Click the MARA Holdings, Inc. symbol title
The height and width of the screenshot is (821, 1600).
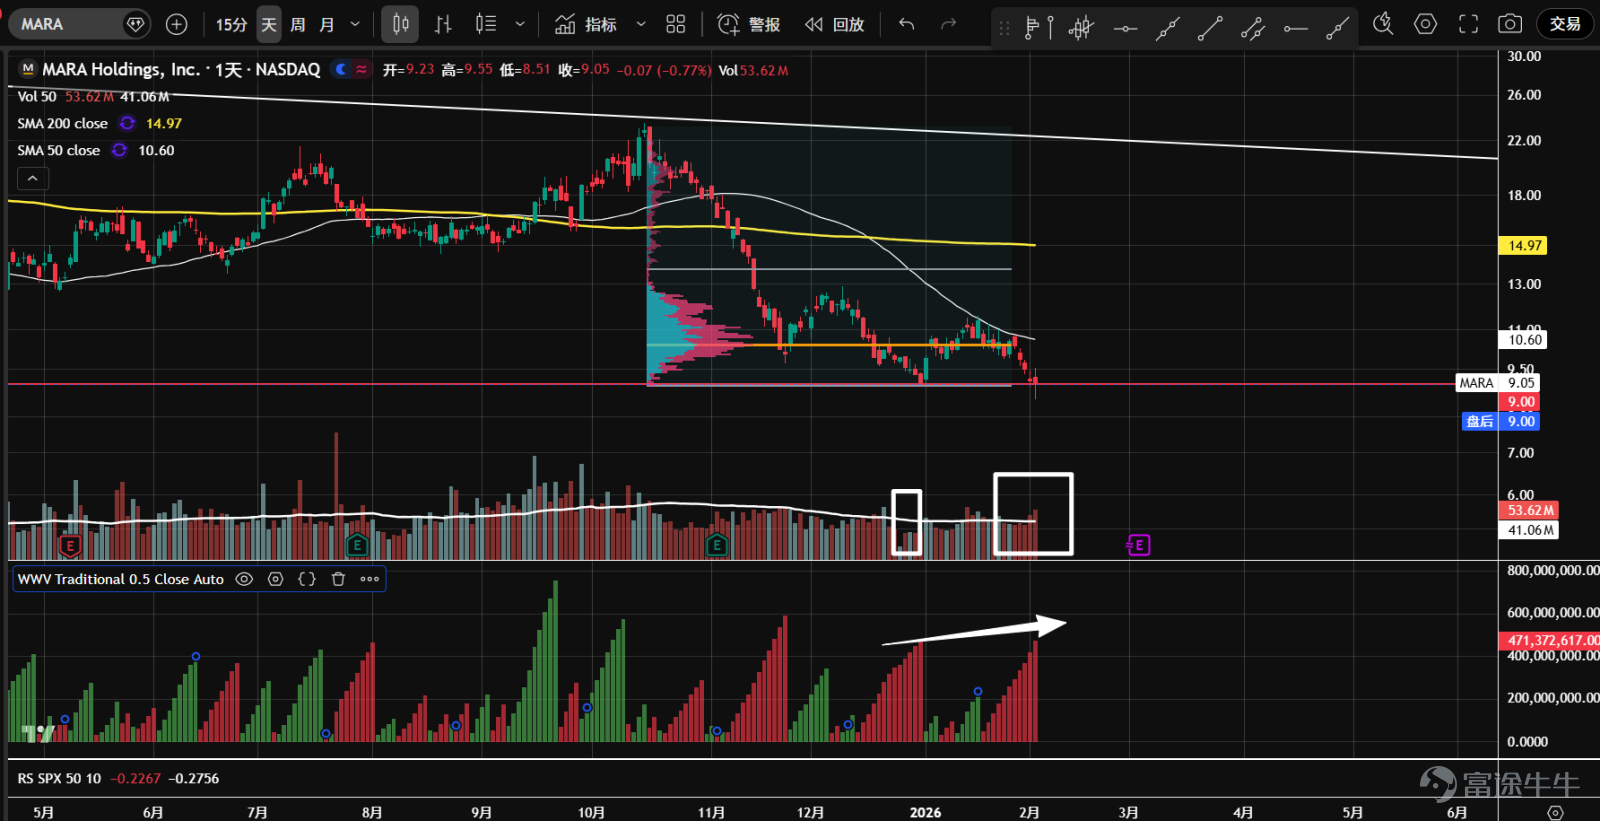coord(120,69)
